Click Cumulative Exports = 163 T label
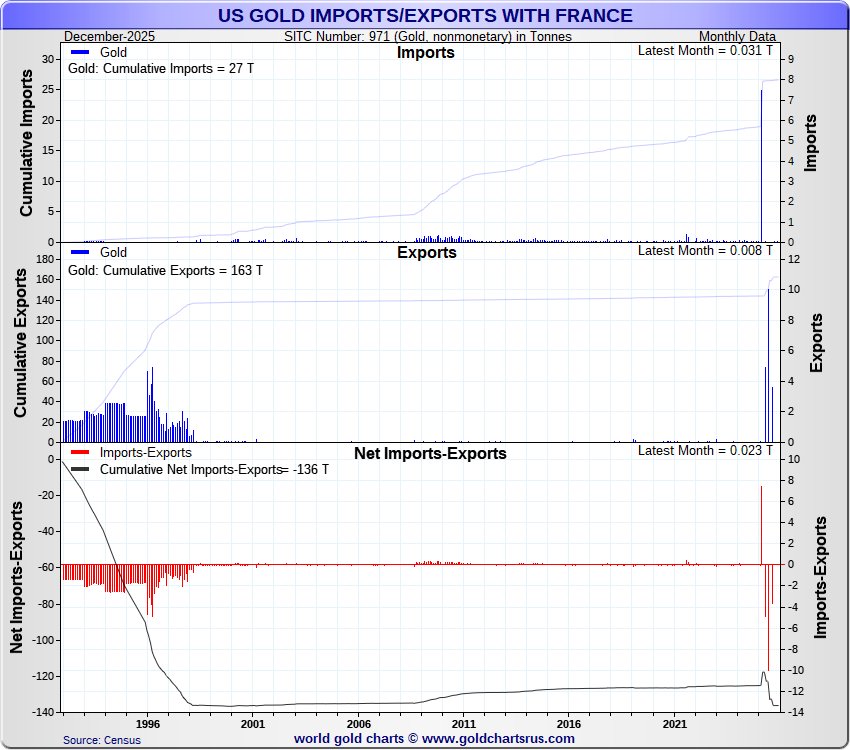This screenshot has height=750, width=850. [x=165, y=270]
